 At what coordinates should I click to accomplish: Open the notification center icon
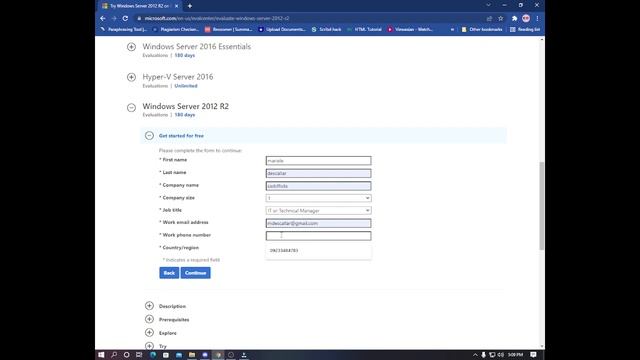pyautogui.click(x=533, y=355)
